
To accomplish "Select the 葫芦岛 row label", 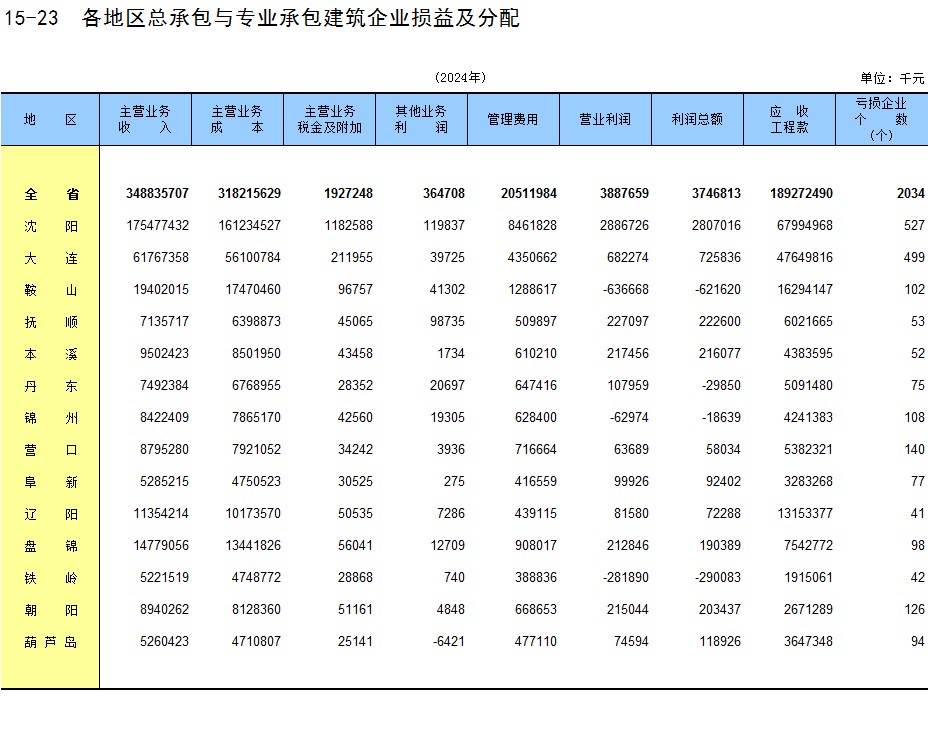I will (50, 642).
